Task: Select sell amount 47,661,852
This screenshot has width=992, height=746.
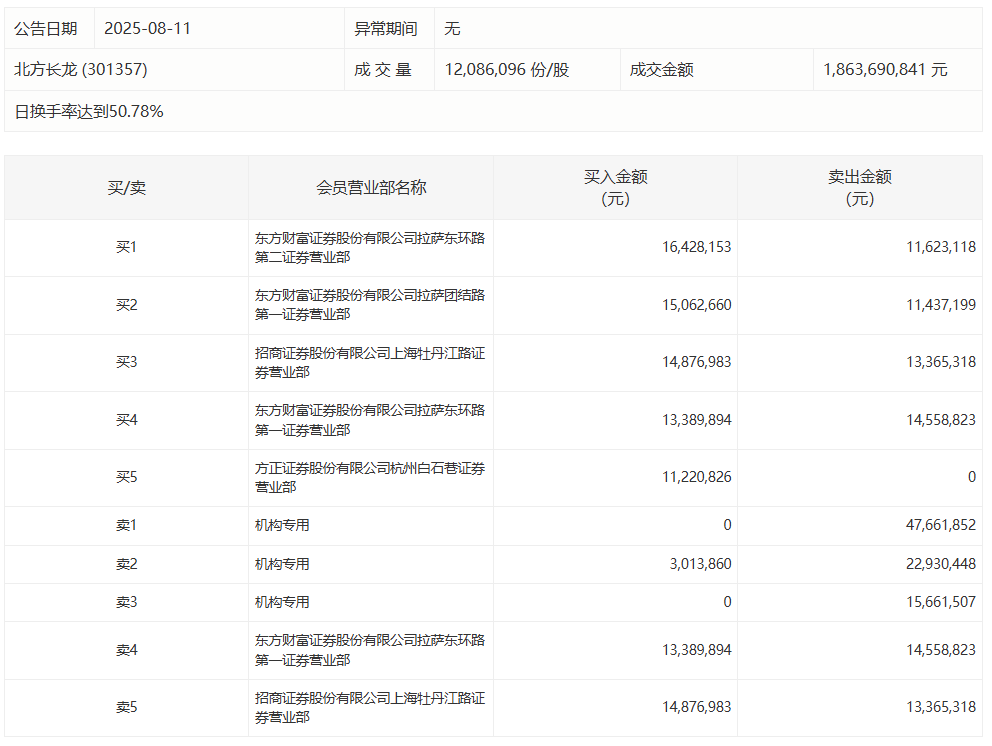Action: (x=941, y=525)
